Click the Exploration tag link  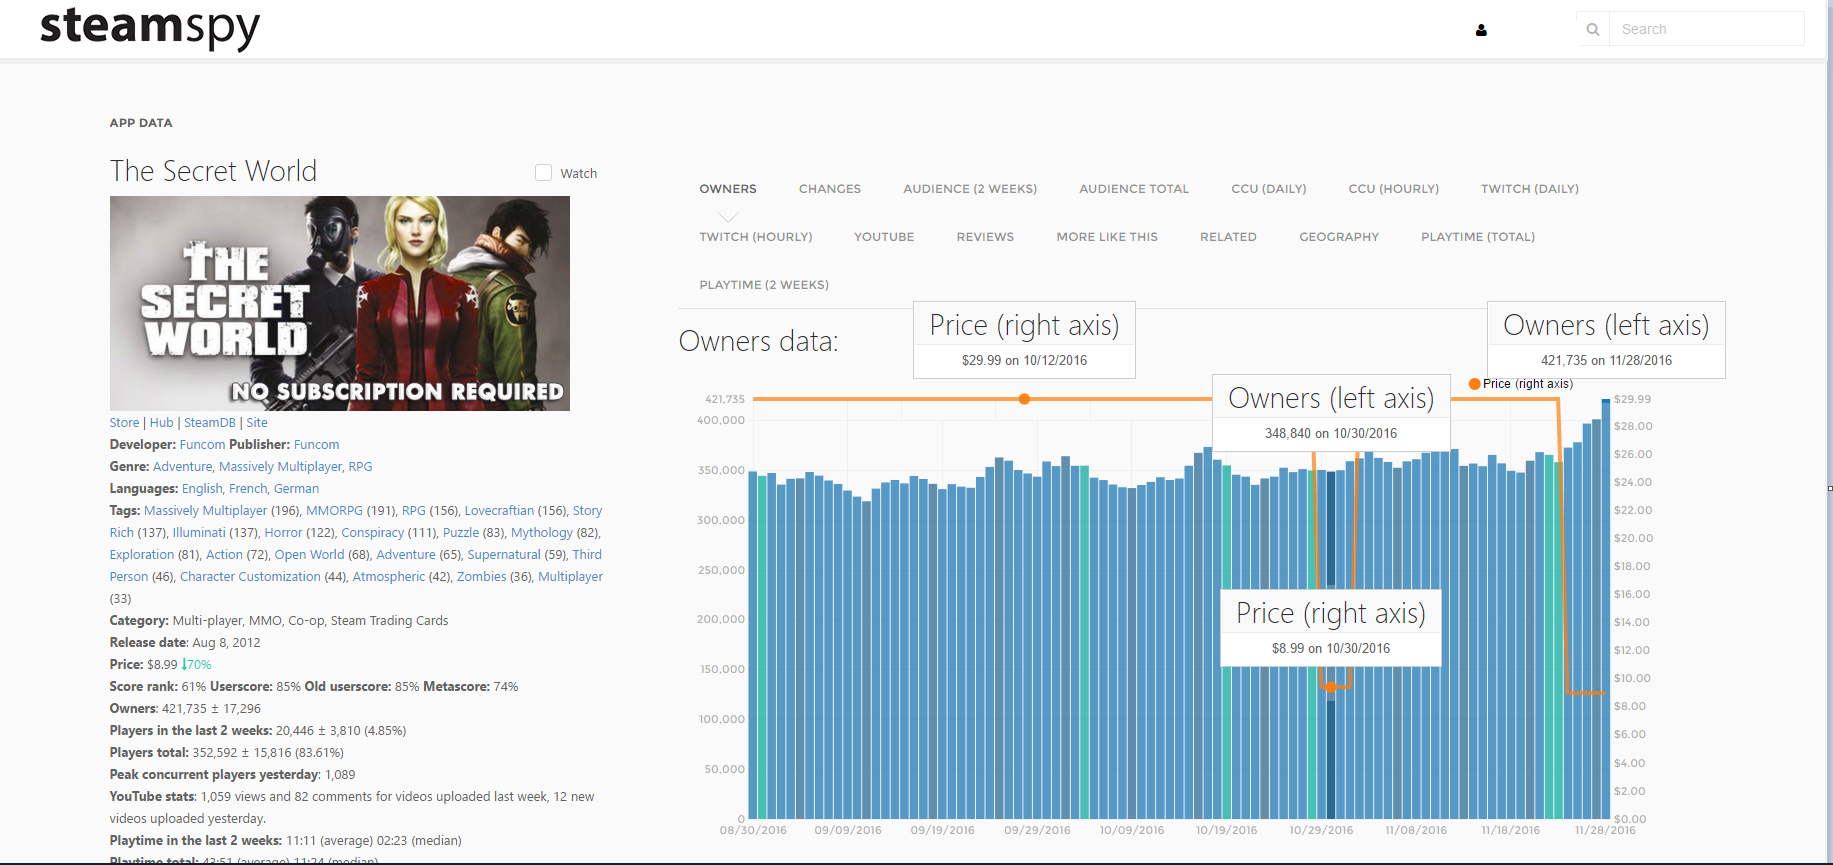[x=142, y=555]
